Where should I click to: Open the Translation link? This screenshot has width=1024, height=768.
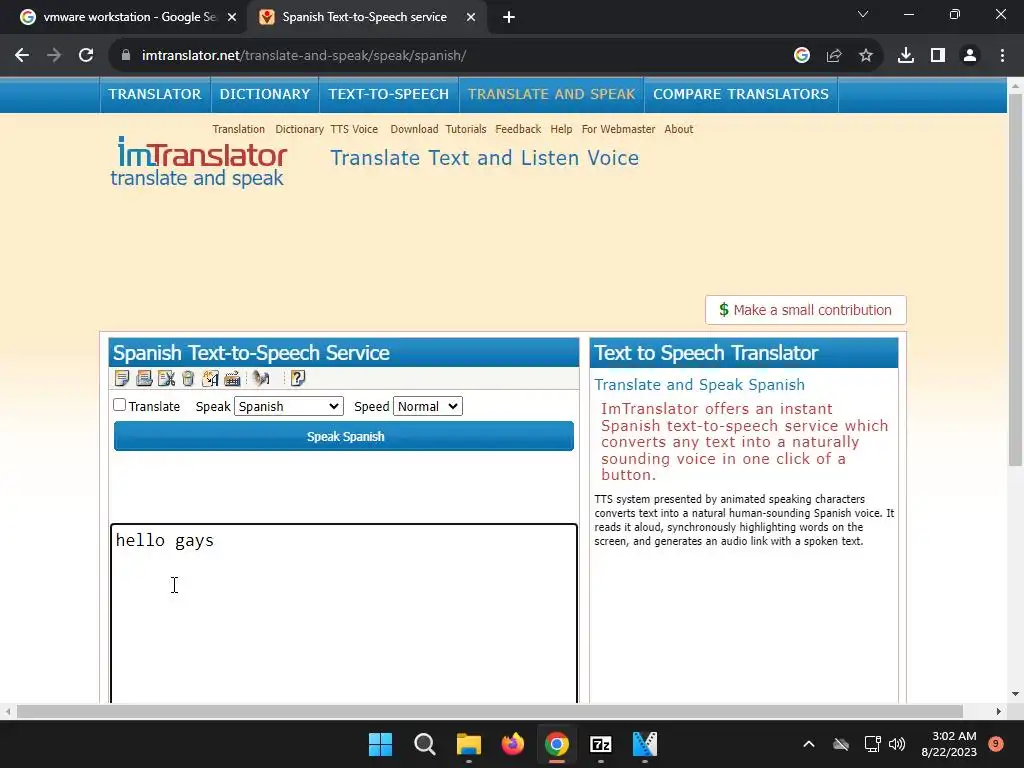pos(238,129)
